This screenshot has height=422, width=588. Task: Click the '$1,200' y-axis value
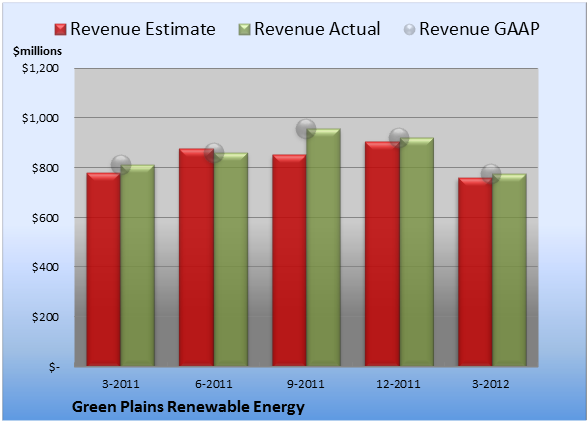click(40, 68)
